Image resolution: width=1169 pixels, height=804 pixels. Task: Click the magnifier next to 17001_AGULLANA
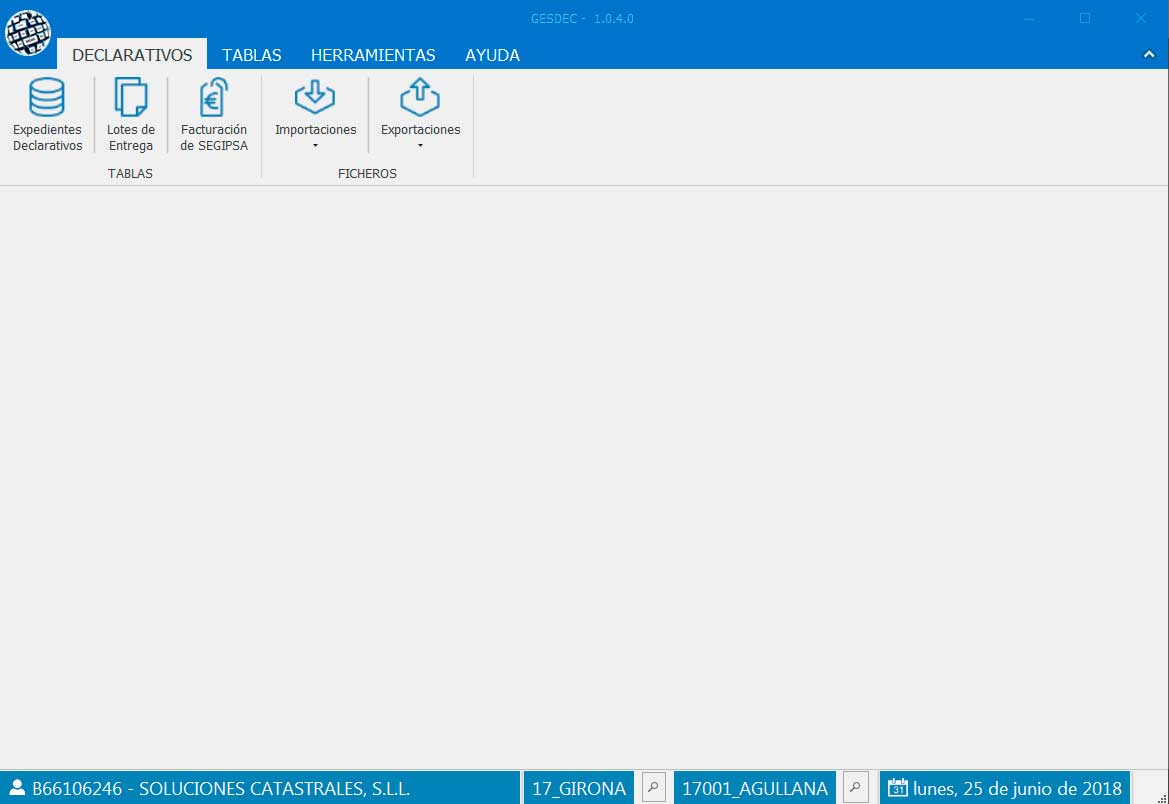pyautogui.click(x=855, y=788)
